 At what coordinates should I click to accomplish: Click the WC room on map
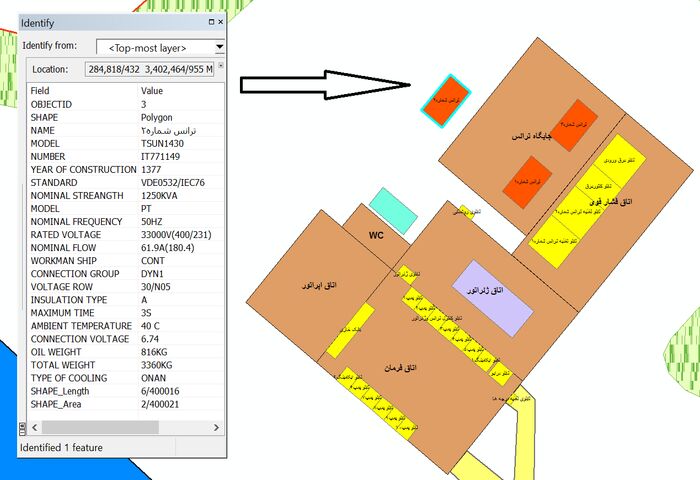click(376, 235)
